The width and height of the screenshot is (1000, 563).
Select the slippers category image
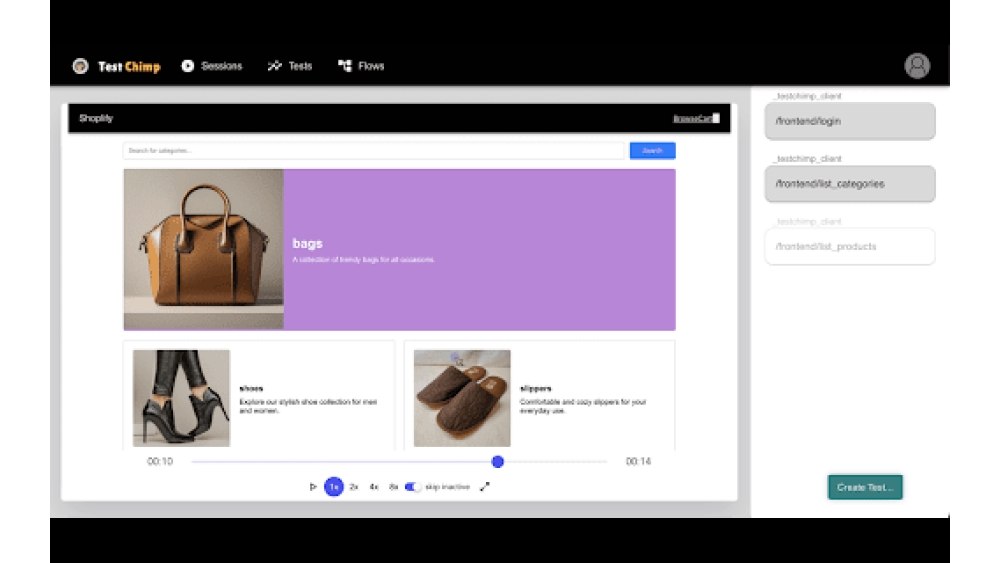(462, 398)
